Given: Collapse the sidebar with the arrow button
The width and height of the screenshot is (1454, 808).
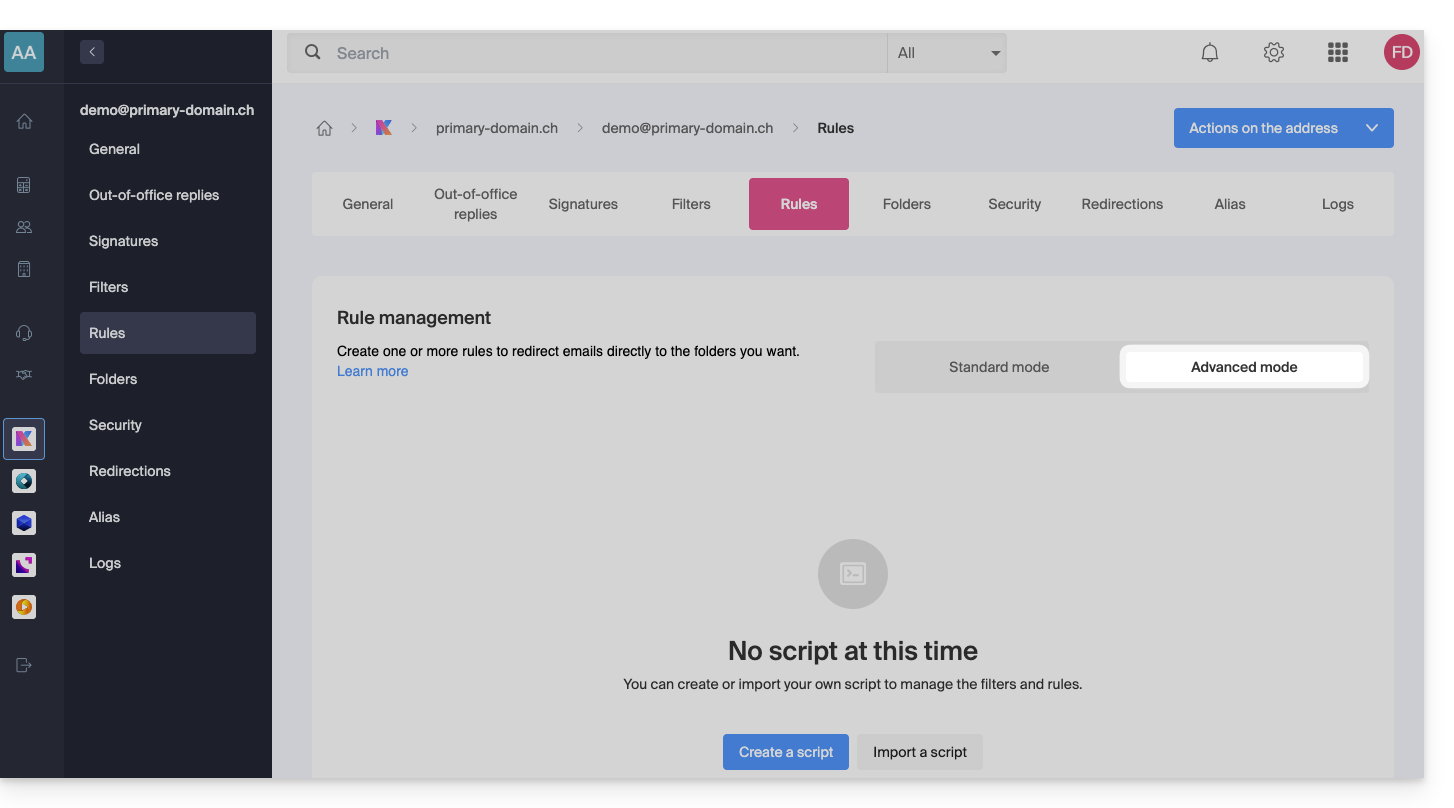Looking at the screenshot, I should click(x=92, y=52).
